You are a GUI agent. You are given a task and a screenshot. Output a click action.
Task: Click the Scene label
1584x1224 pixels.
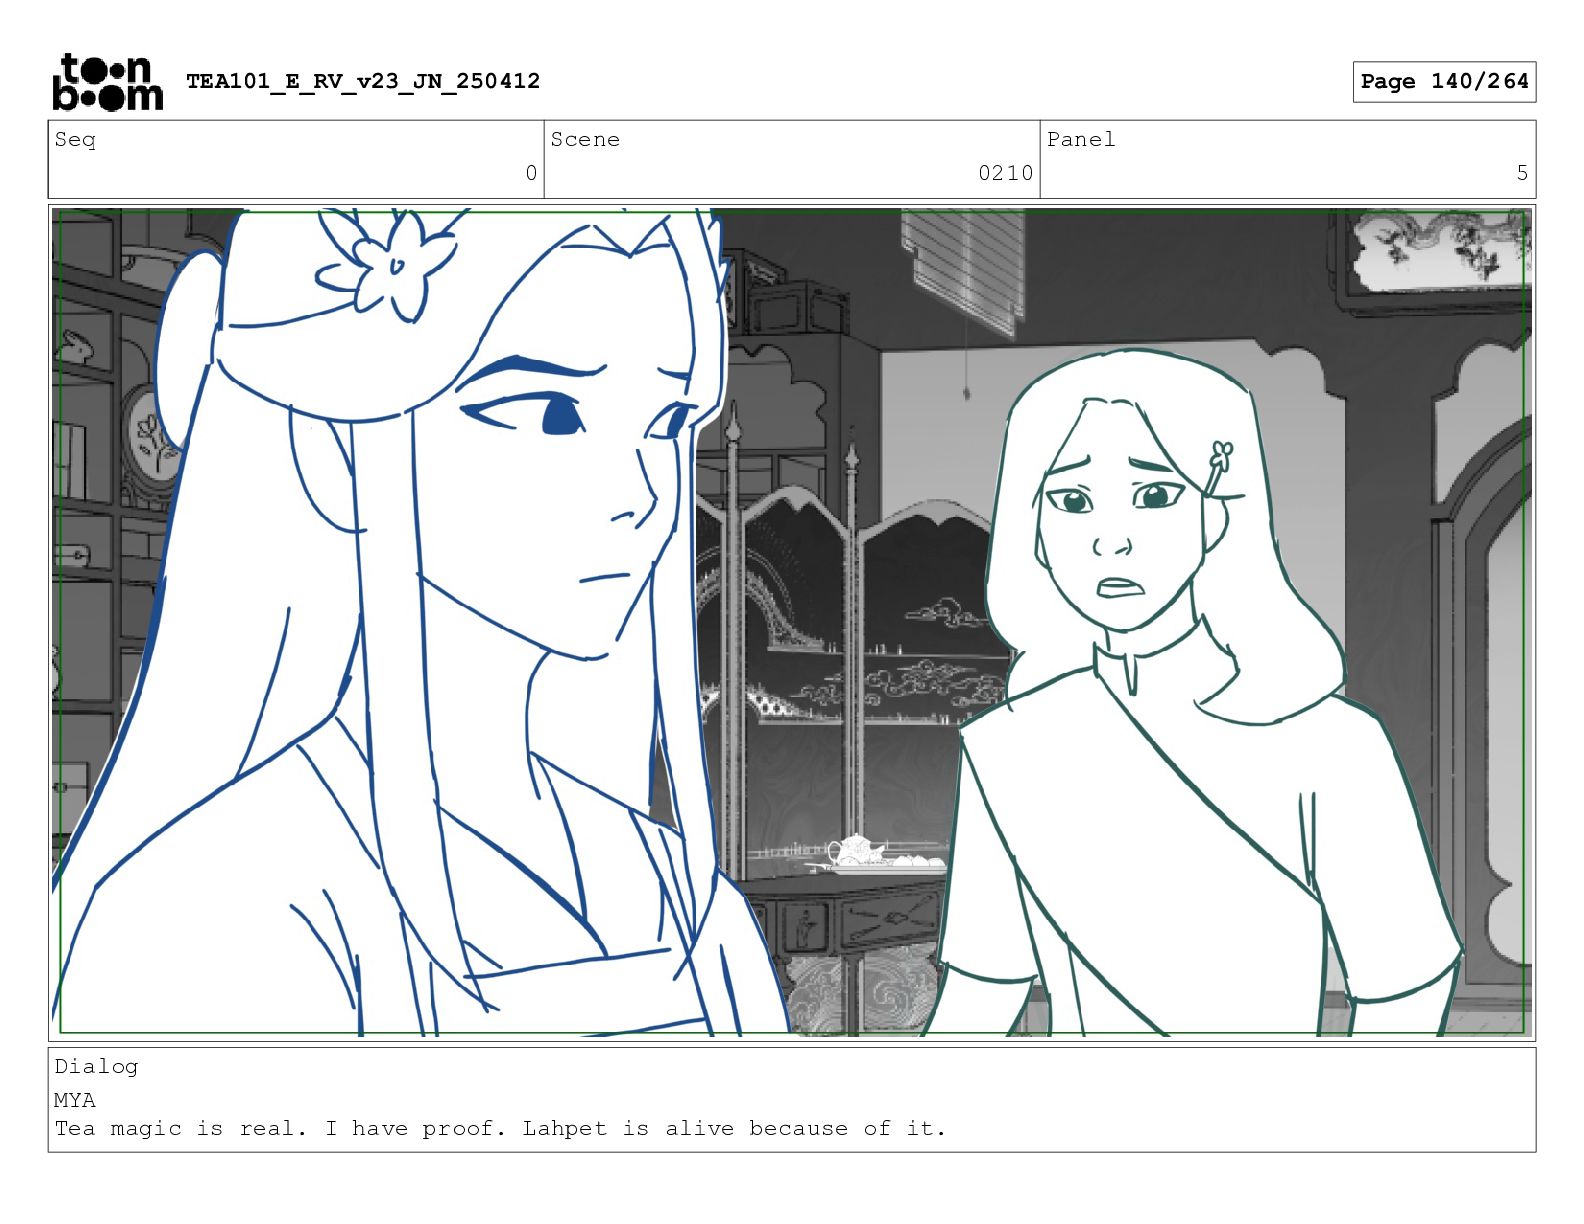pyautogui.click(x=585, y=139)
